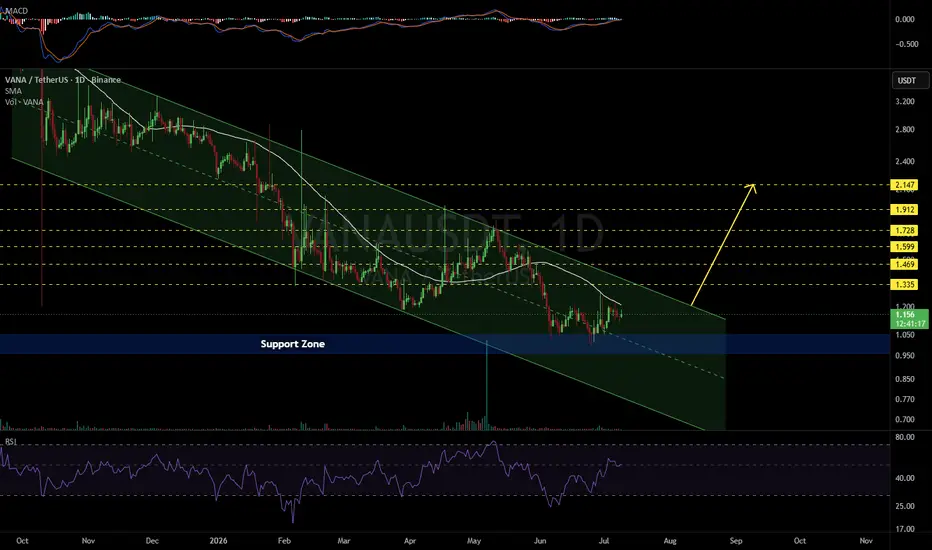Click the Vol · VANA indicator legend
Image resolution: width=932 pixels, height=550 pixels.
[24, 102]
